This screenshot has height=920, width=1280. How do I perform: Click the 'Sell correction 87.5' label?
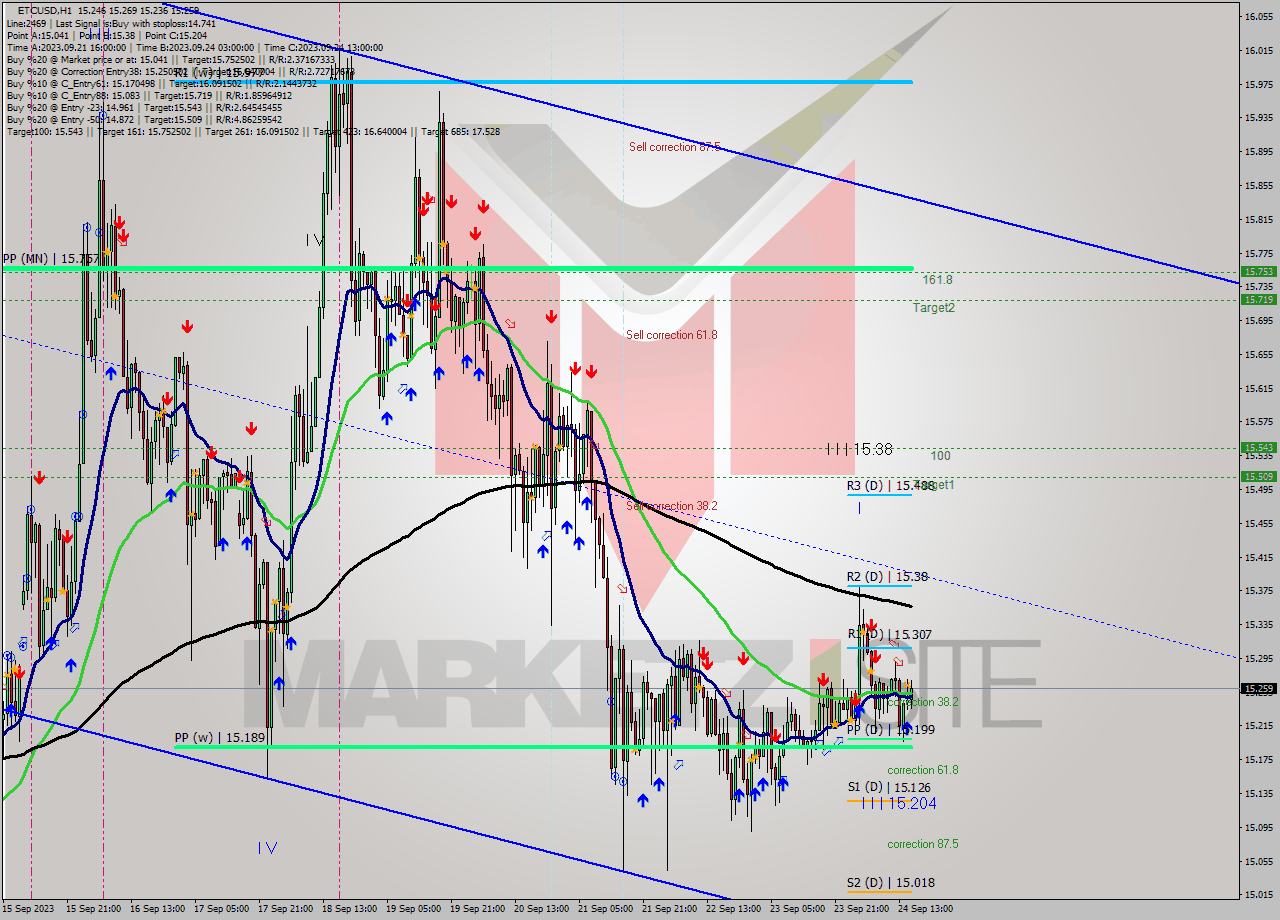click(674, 147)
